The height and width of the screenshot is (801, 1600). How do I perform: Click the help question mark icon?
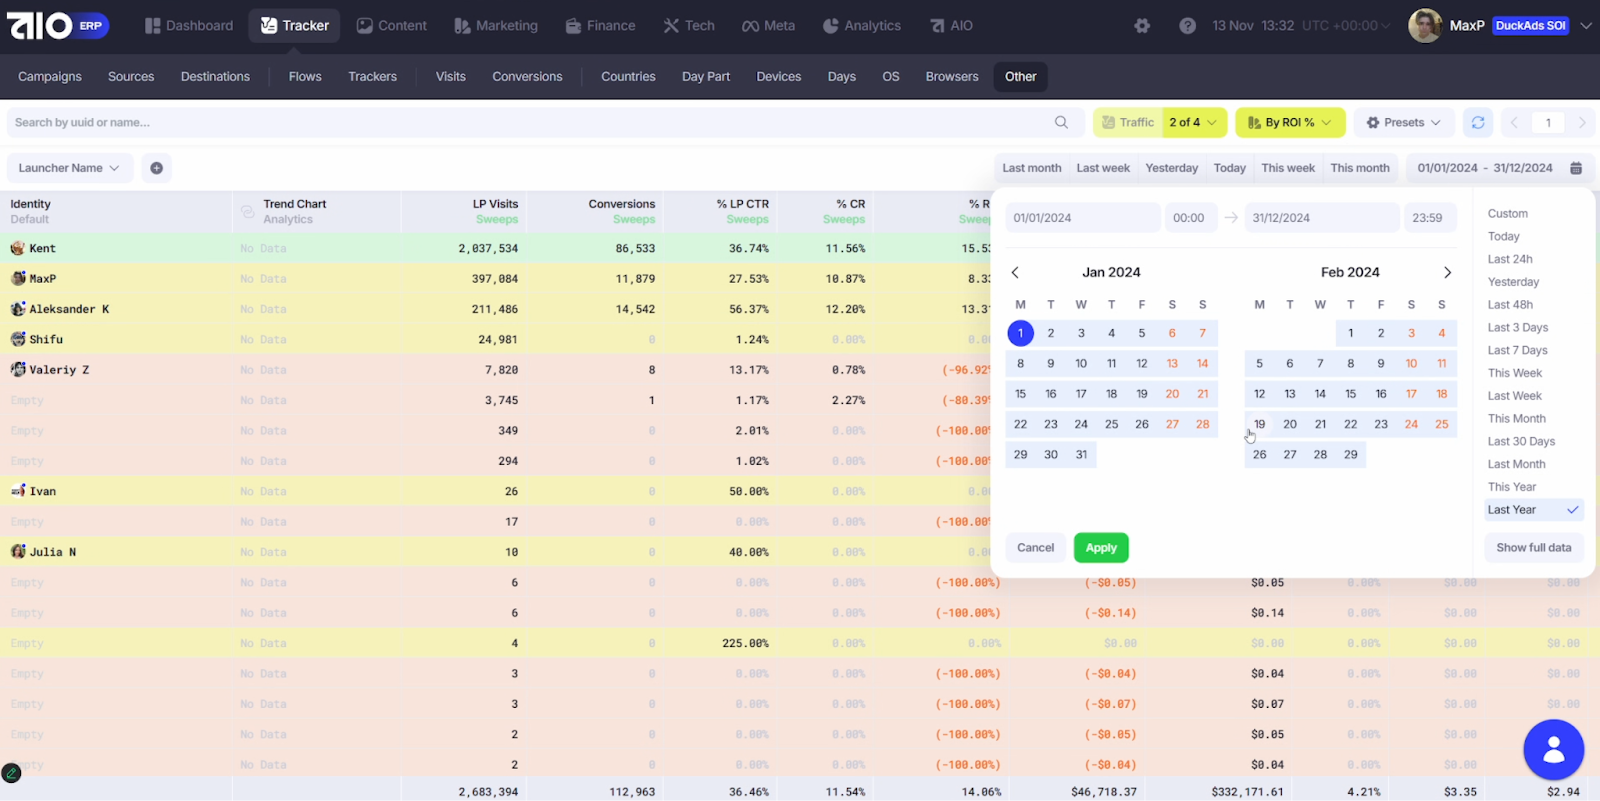(x=1187, y=26)
